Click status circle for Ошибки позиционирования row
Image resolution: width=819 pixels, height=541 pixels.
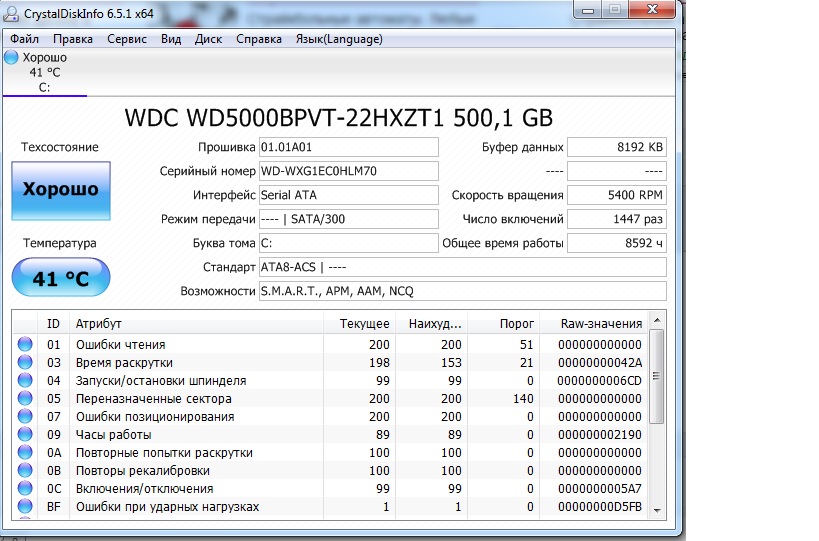[25, 416]
